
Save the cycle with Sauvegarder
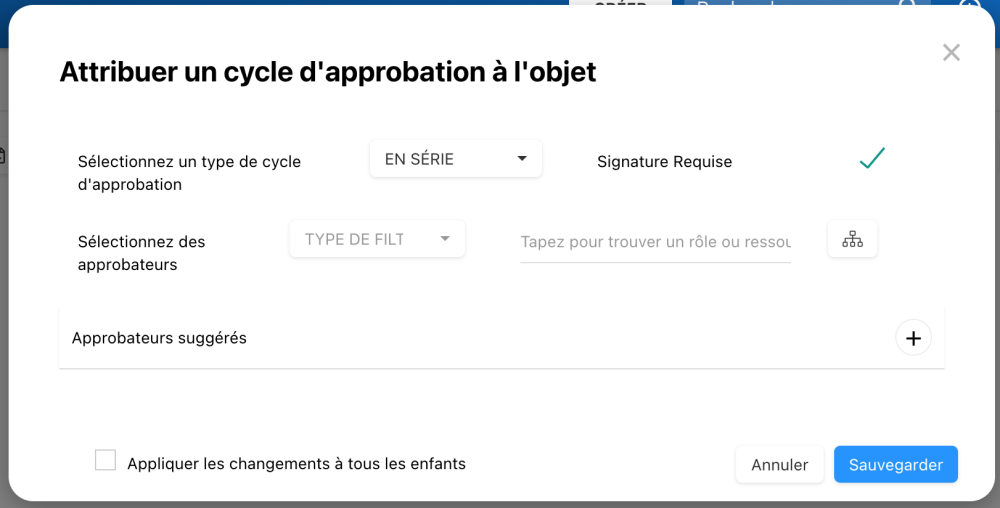895,465
